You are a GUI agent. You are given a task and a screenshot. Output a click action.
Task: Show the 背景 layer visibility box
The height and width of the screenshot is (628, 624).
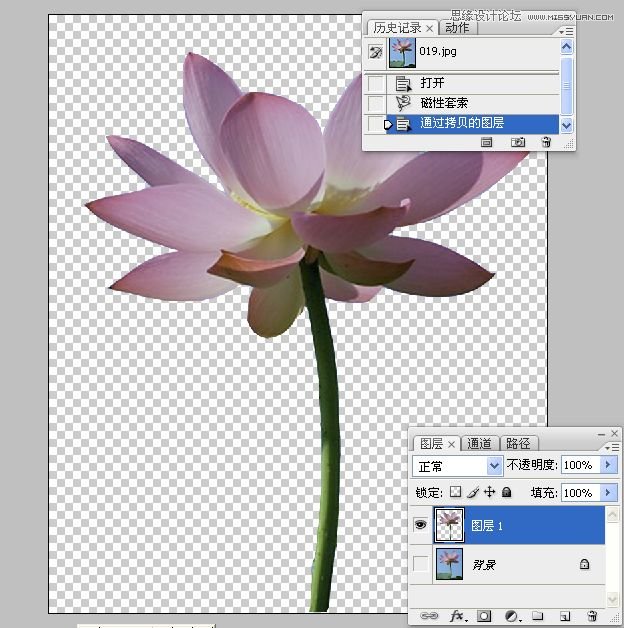coord(420,564)
